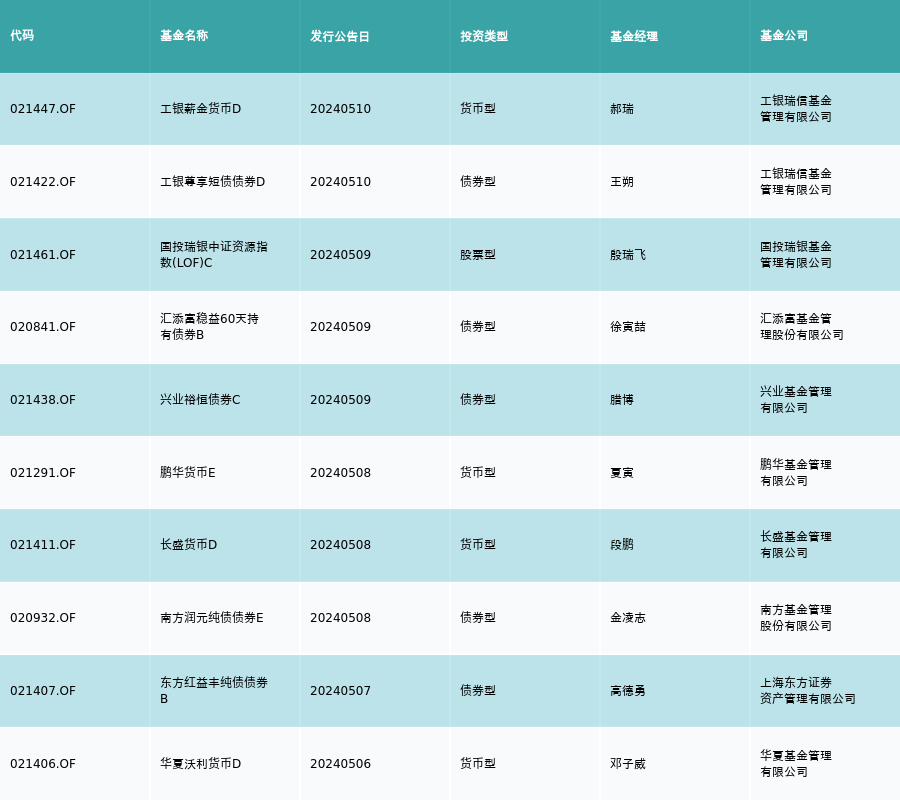Viewport: 900px width, 800px height.
Task: Click company 华夏基金管理有限公司
Action: click(x=796, y=763)
